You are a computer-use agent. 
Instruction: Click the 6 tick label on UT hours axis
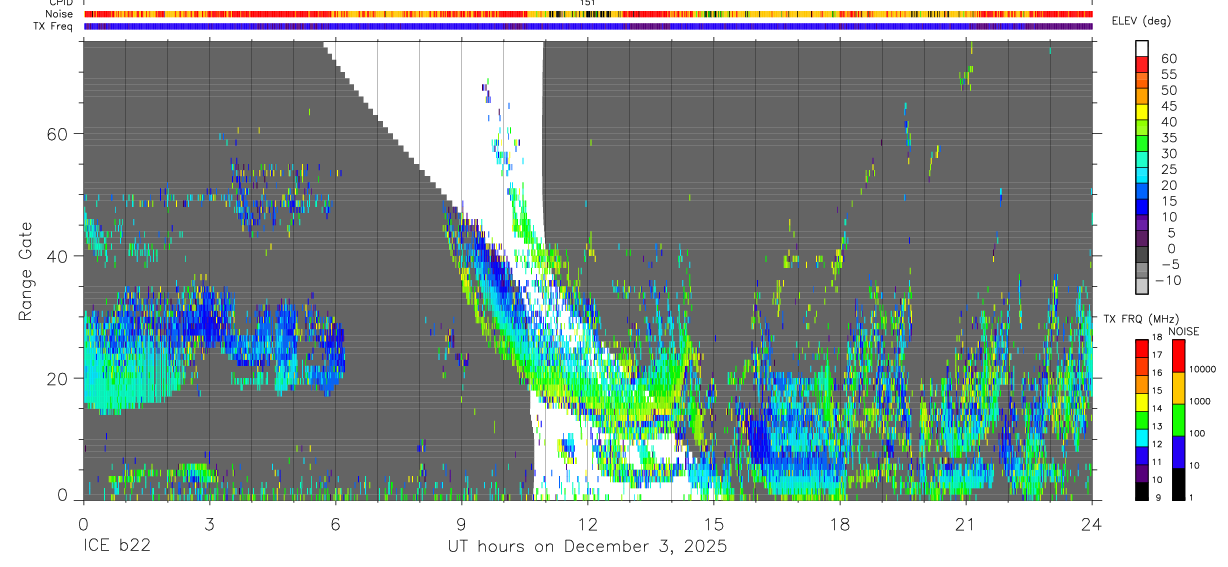[335, 525]
